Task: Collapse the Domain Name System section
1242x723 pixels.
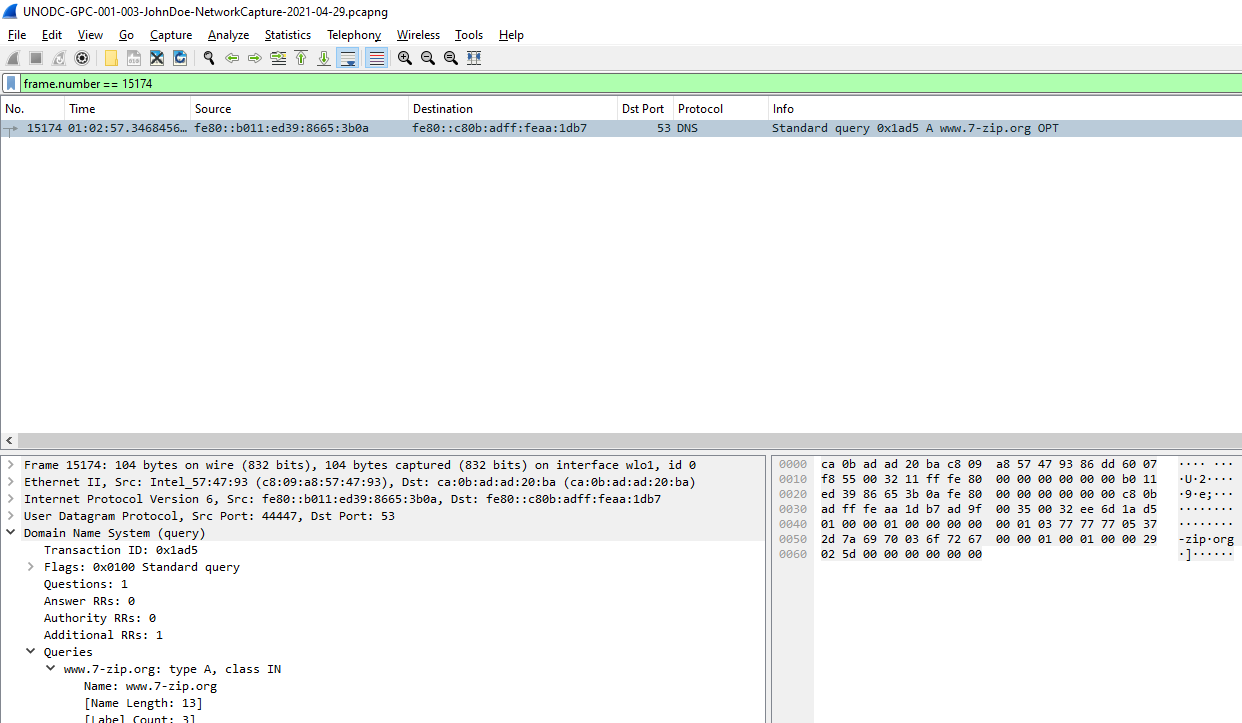Action: 11,533
